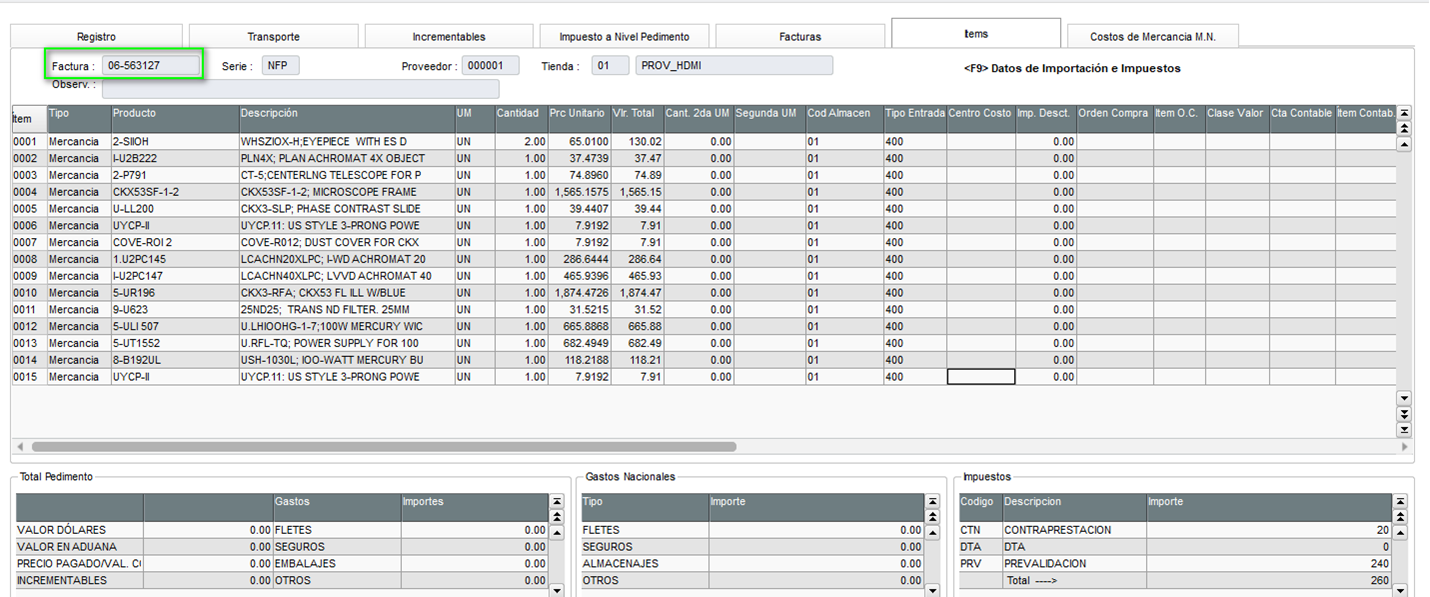Screen dimensions: 1430x597
Task: Jump to last row in items grid scrollbar
Action: 1403,430
